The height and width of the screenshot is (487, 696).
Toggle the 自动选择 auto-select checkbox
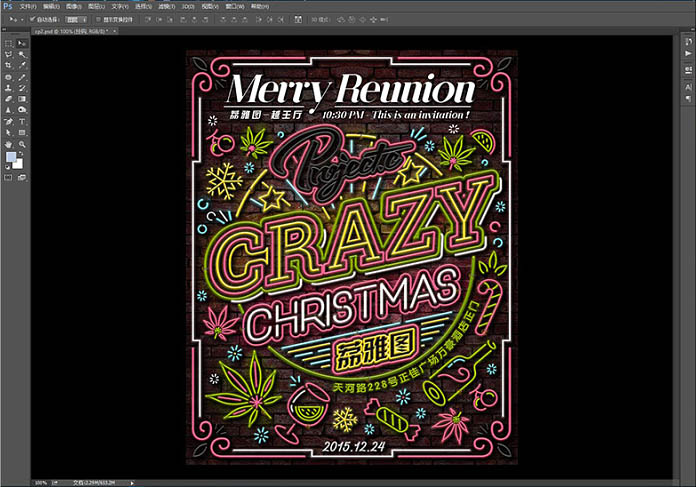coord(32,19)
